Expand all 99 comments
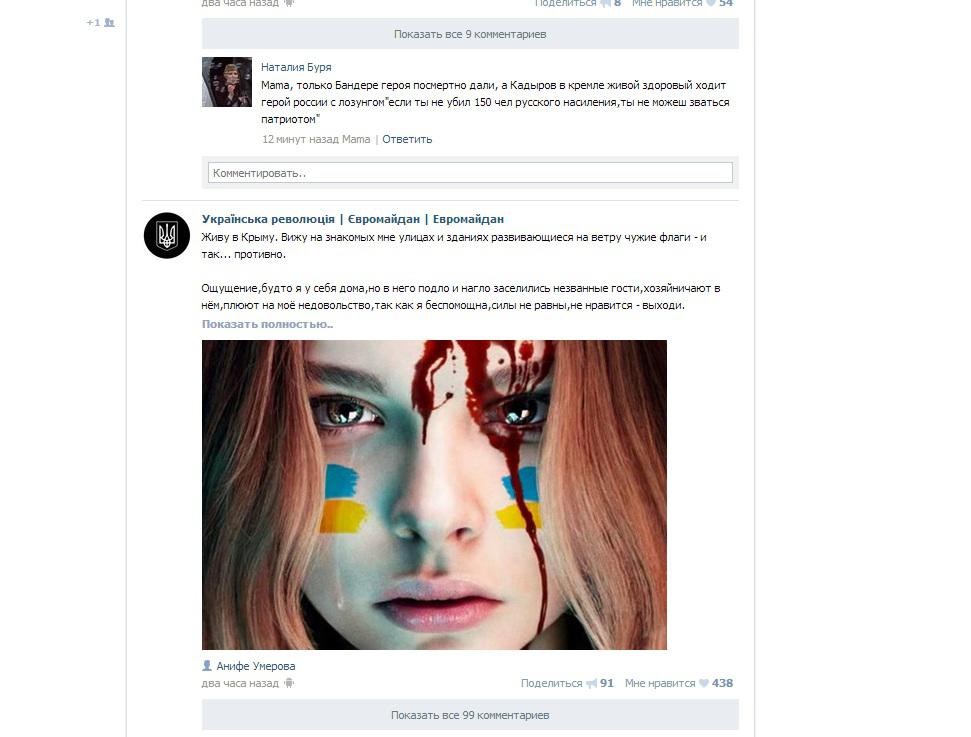 470,715
